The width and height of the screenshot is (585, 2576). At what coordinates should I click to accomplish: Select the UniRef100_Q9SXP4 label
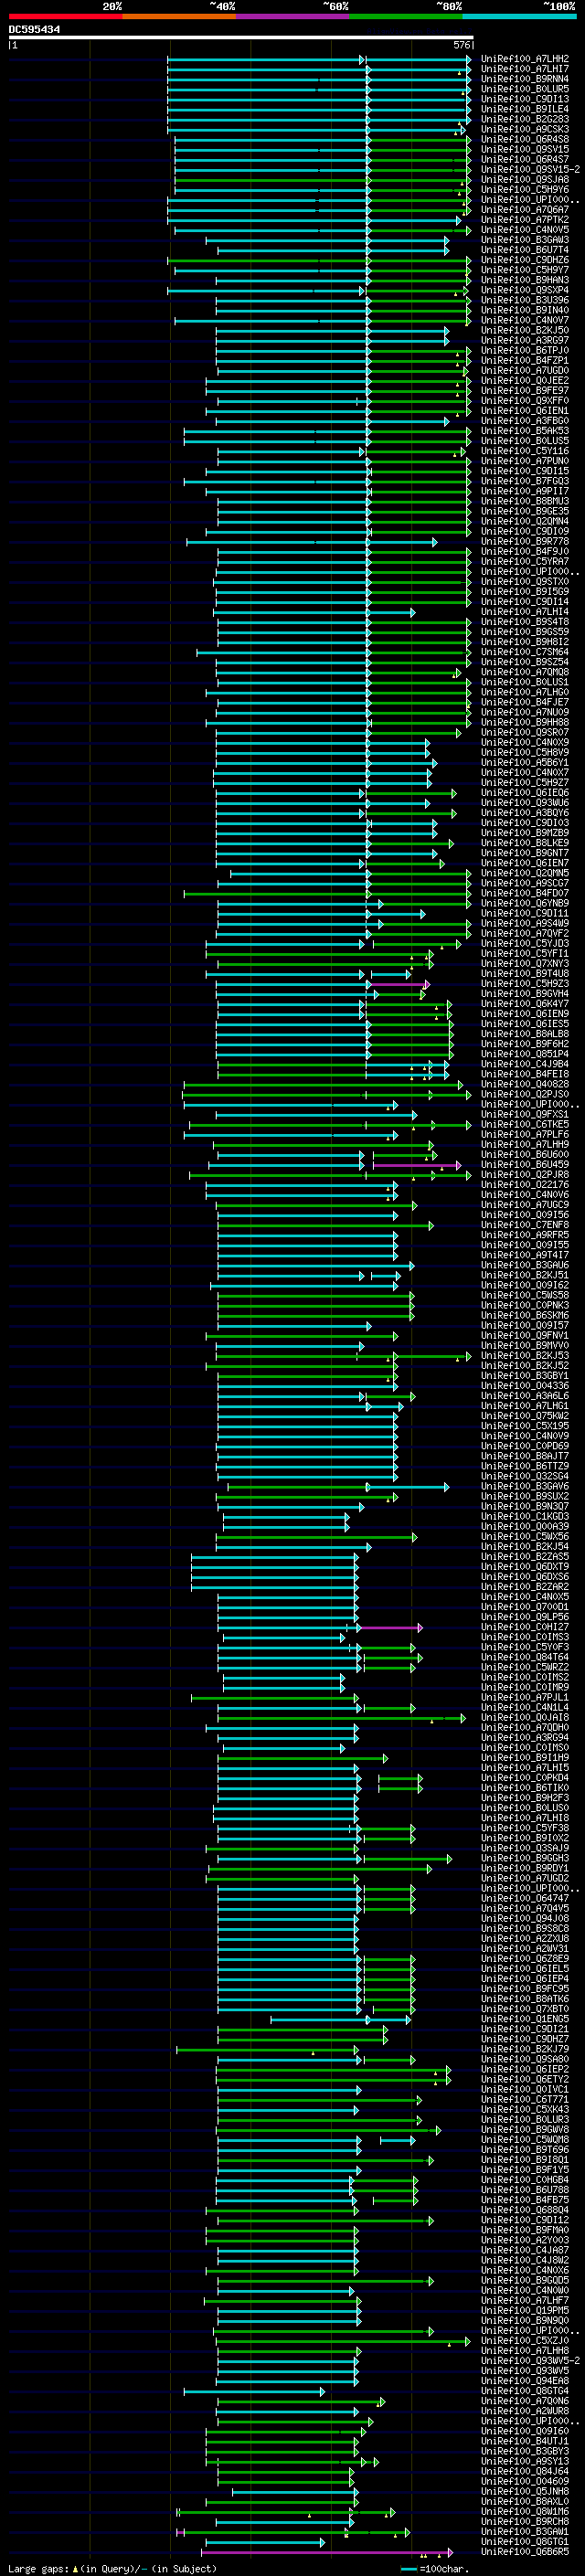tap(525, 290)
